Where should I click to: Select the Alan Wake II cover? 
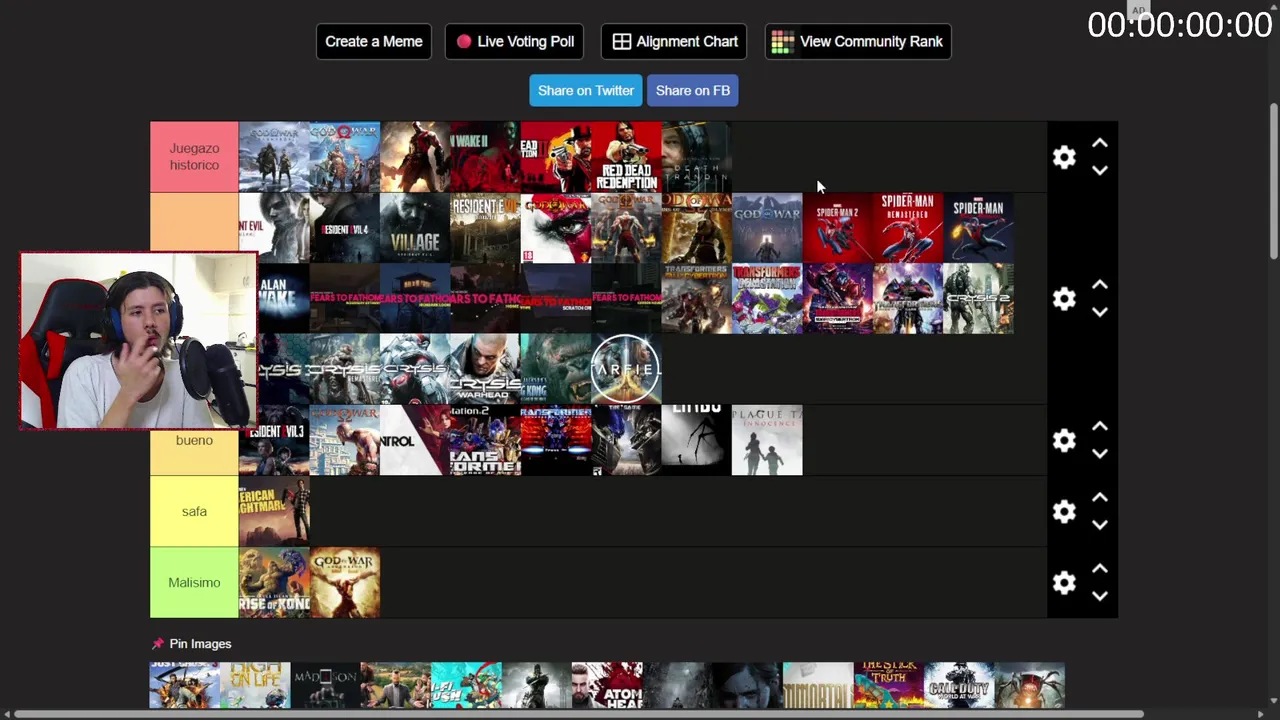(485, 157)
